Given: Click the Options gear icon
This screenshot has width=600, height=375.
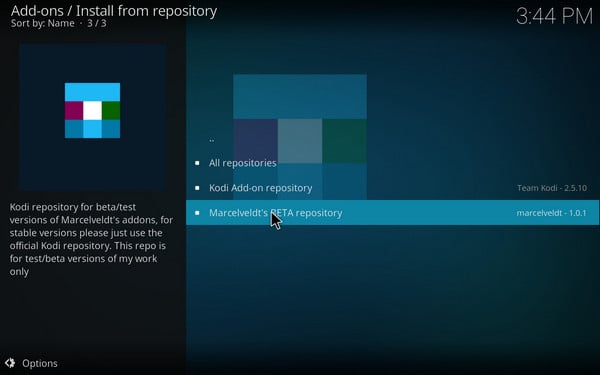Looking at the screenshot, I should pyautogui.click(x=10, y=363).
